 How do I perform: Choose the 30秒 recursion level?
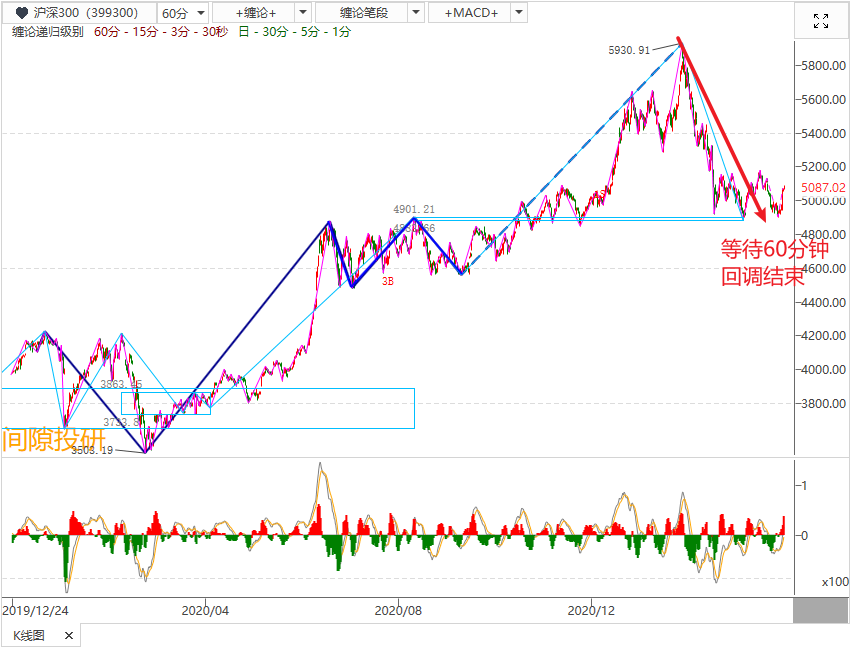coord(214,32)
